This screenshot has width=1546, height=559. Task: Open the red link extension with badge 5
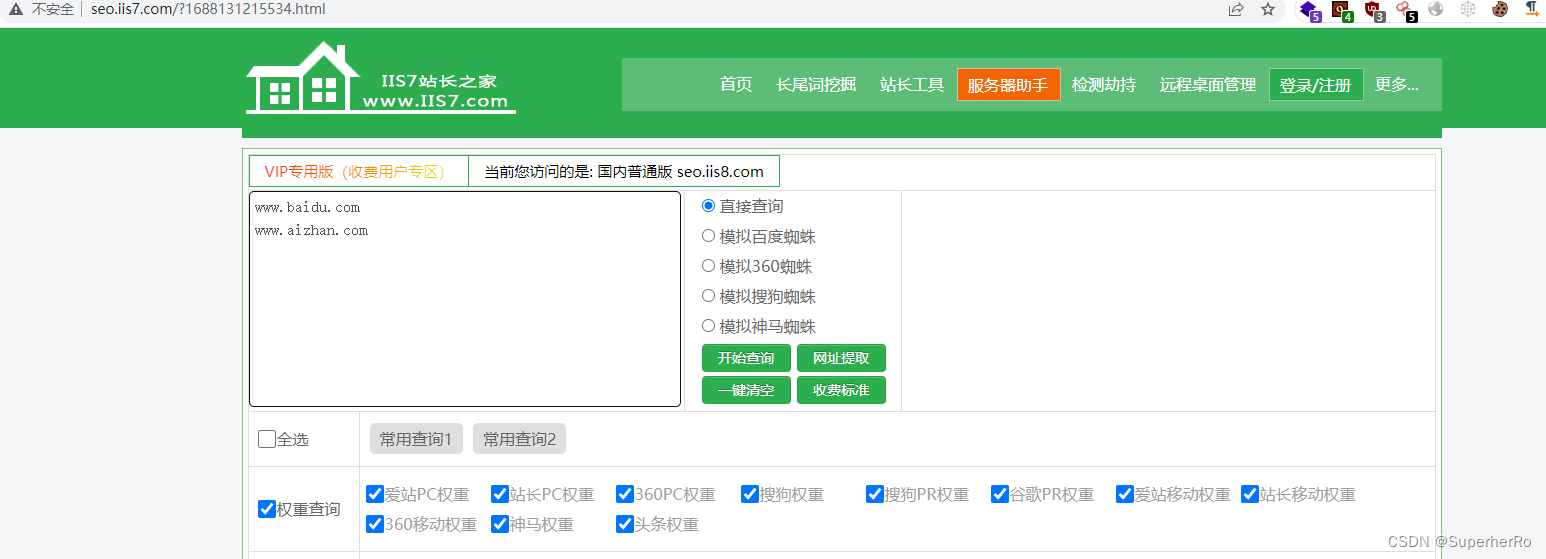[1405, 10]
